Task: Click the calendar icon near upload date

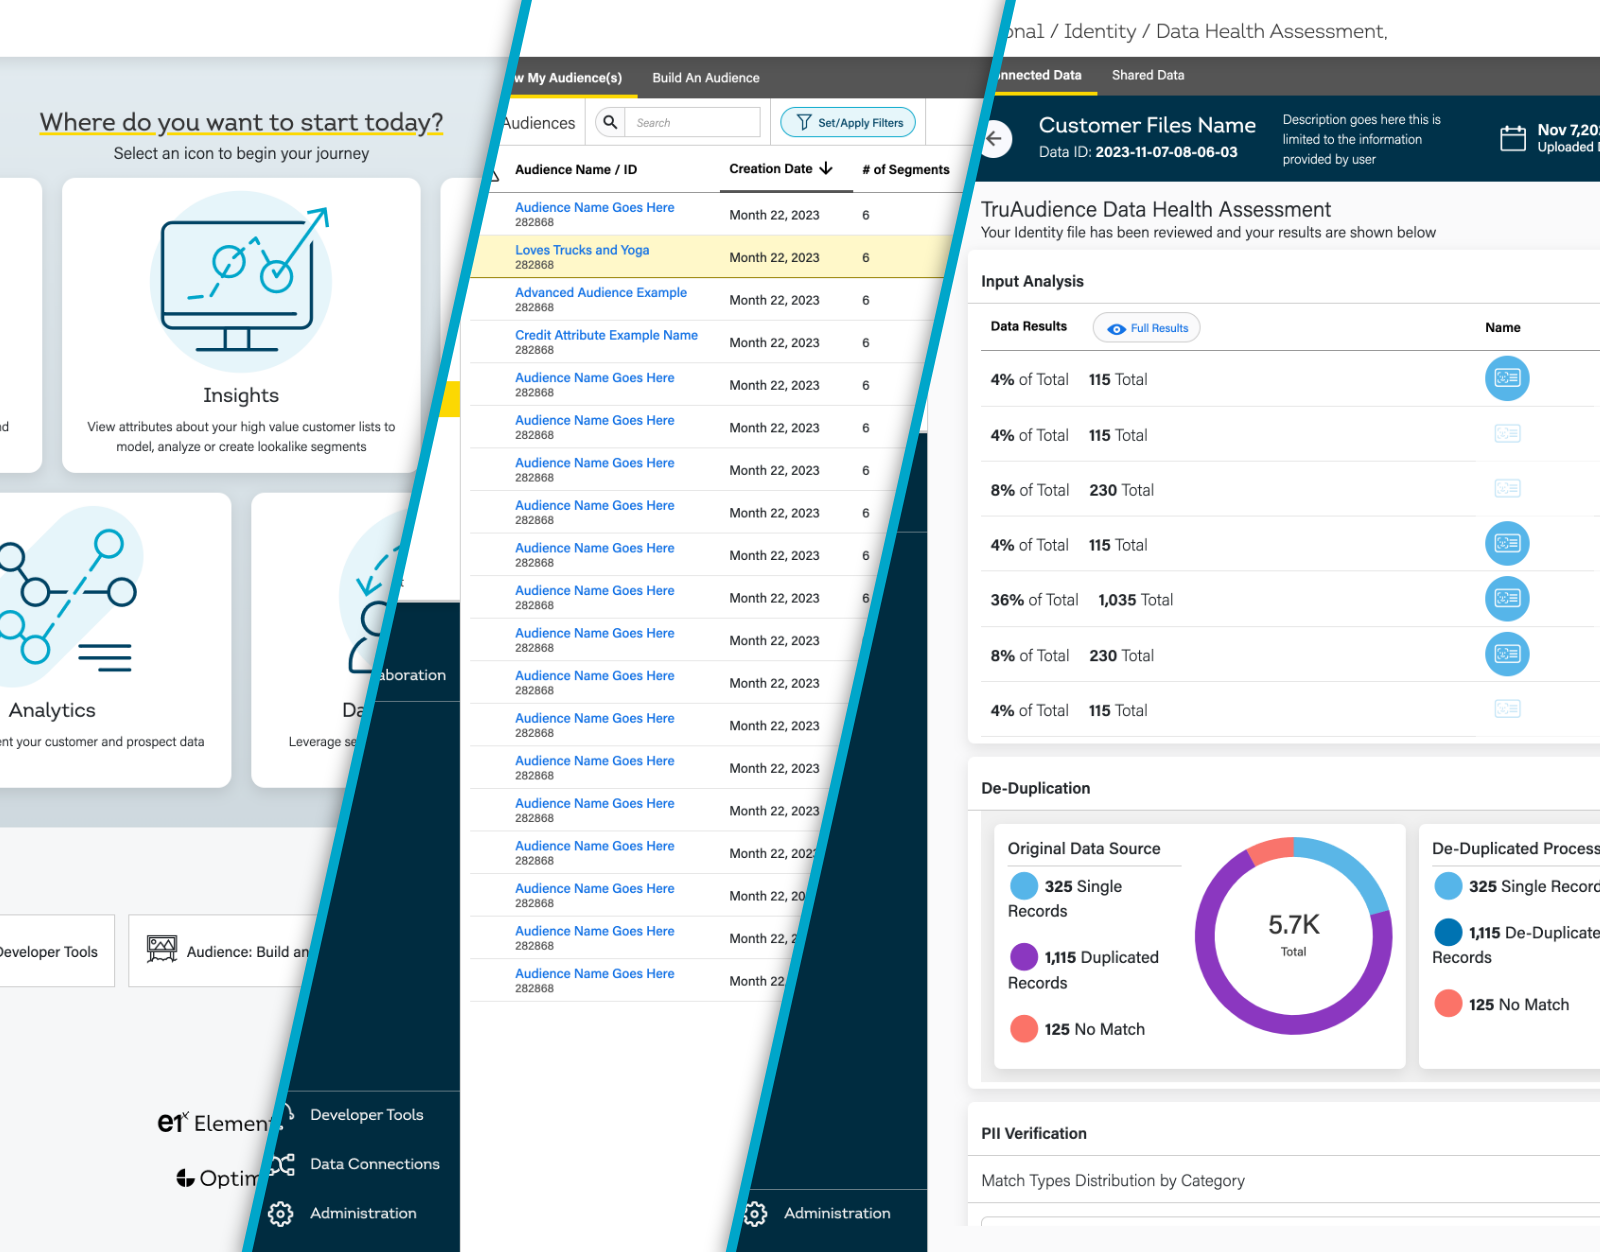Action: click(x=1512, y=138)
